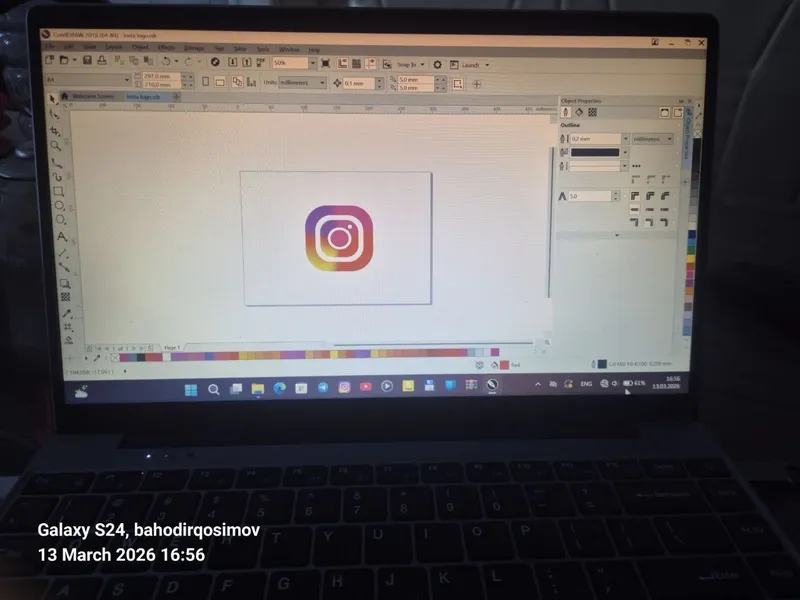Select the Polygon tool in the toolbox
This screenshot has width=800, height=600.
[61, 220]
